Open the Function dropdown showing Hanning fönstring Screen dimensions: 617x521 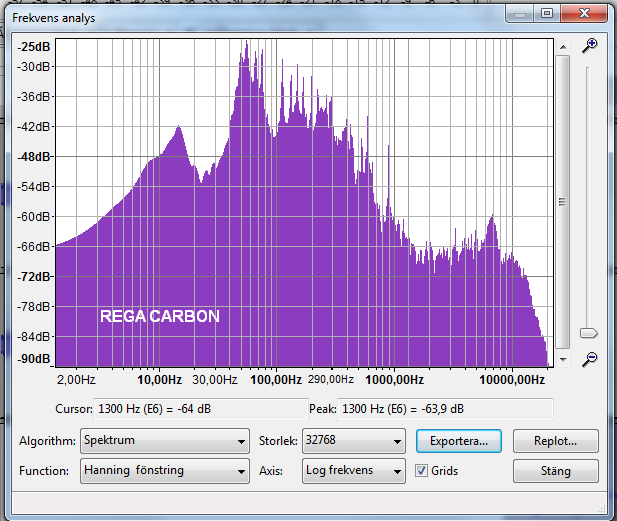pos(165,471)
